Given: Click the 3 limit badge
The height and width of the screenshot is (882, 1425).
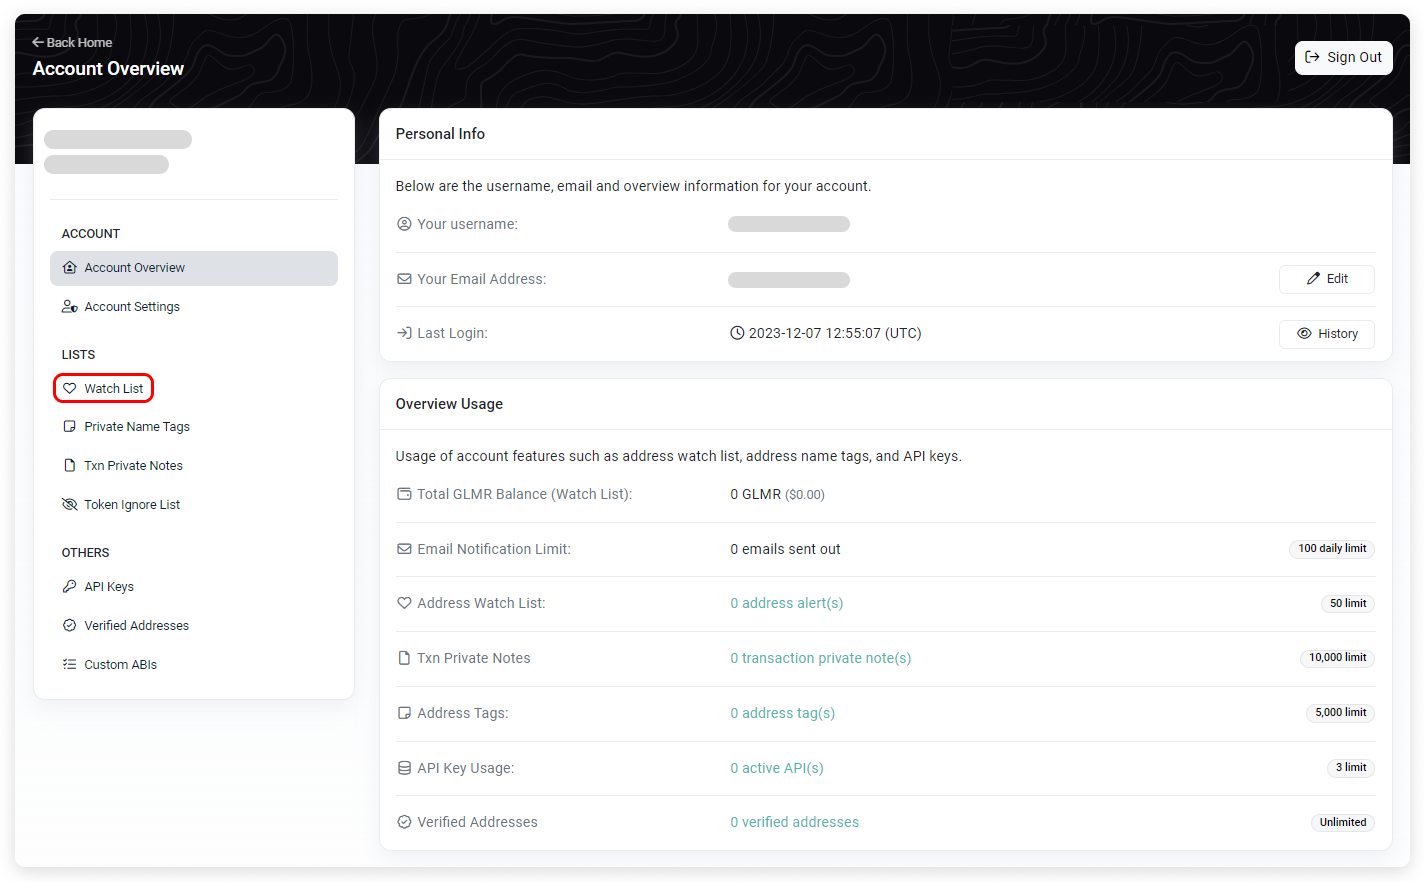Looking at the screenshot, I should click(1351, 768).
